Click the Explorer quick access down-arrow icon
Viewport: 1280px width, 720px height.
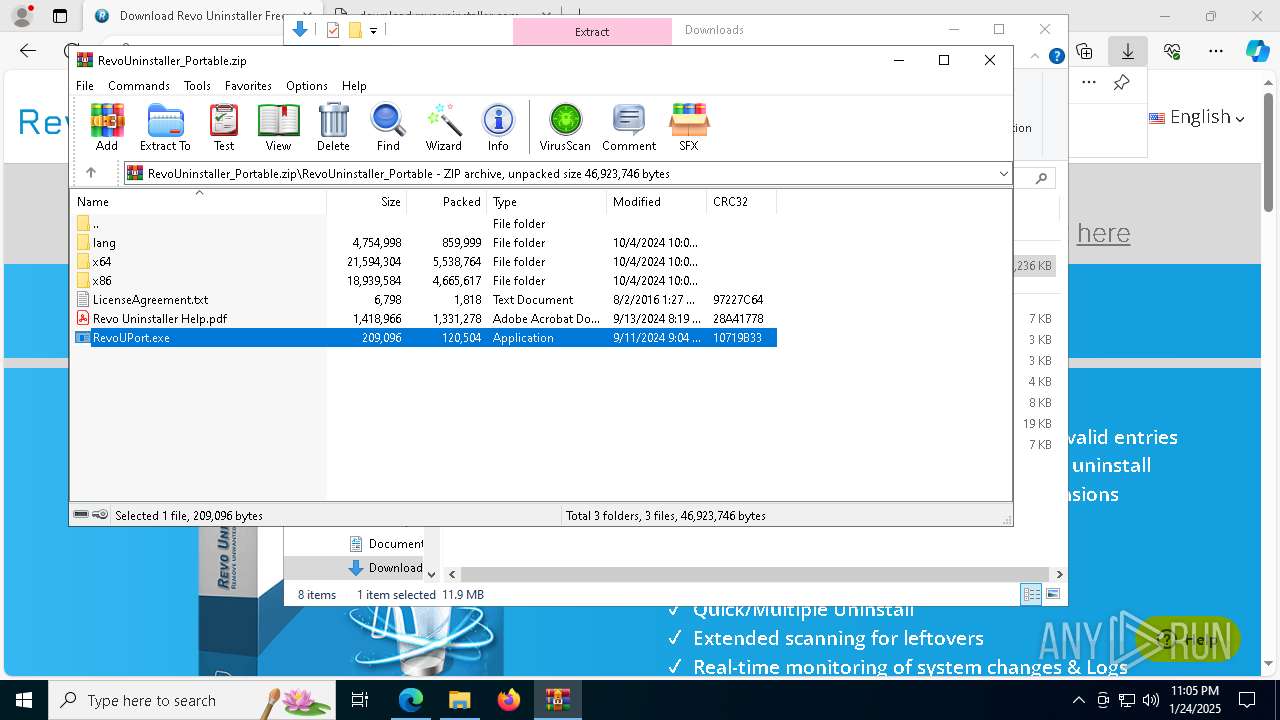point(300,30)
